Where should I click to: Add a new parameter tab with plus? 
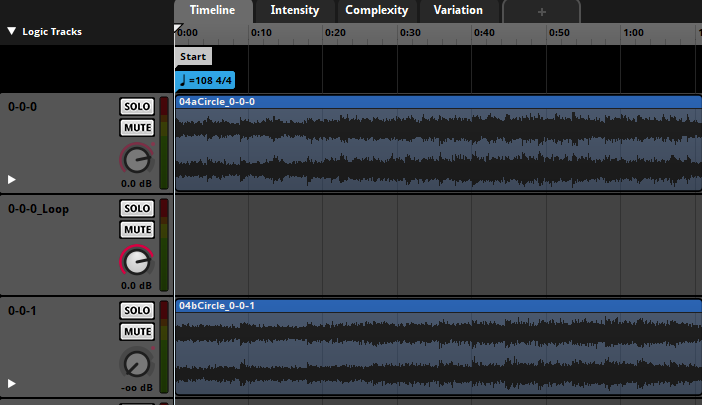pyautogui.click(x=542, y=12)
